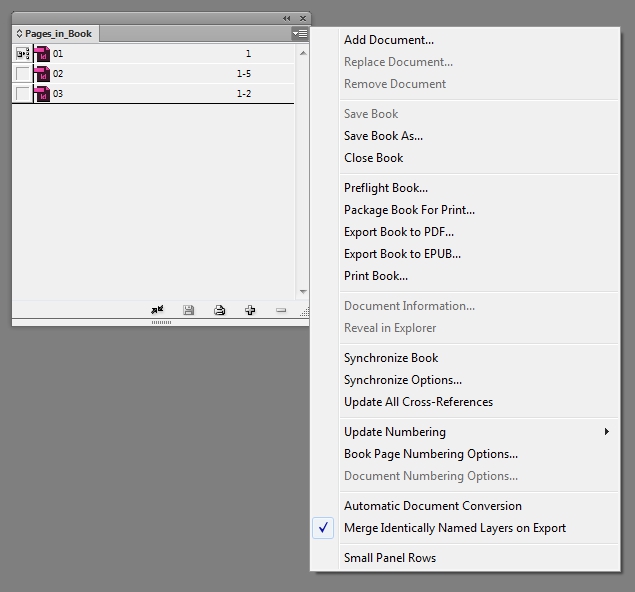Click page range 1-5 of document 02
Image resolution: width=635 pixels, height=592 pixels.
point(244,74)
